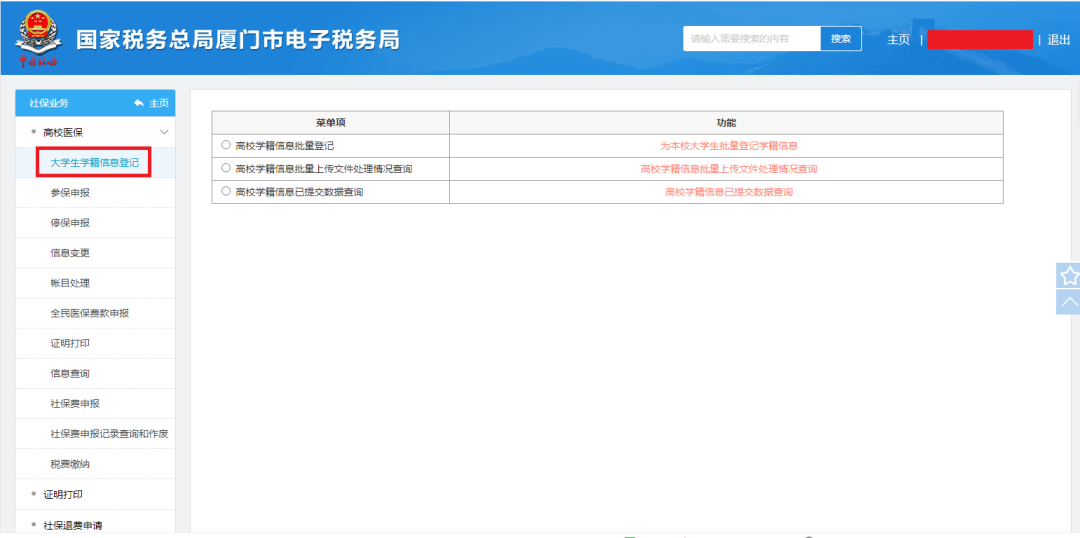Open 参保申报 in the sidebar
The image size is (1080, 538).
coord(70,193)
